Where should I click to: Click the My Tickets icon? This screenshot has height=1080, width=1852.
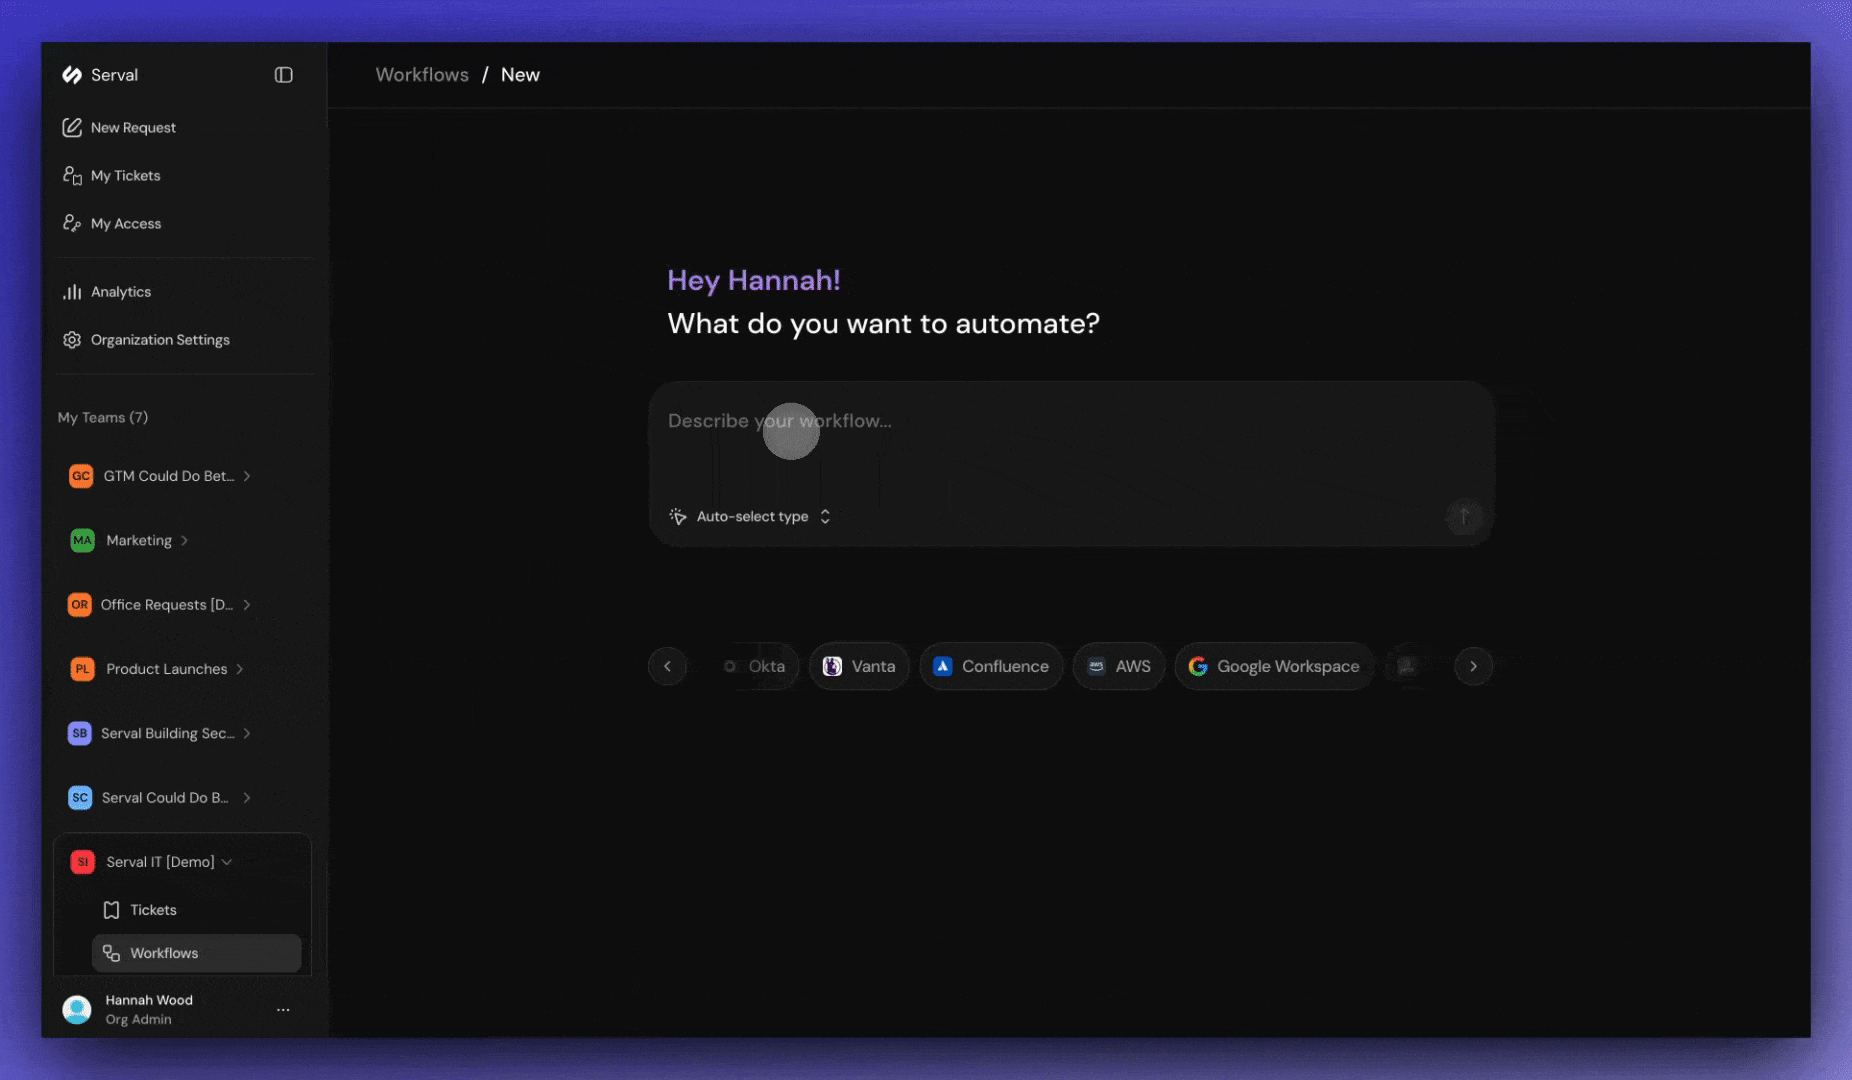72,175
